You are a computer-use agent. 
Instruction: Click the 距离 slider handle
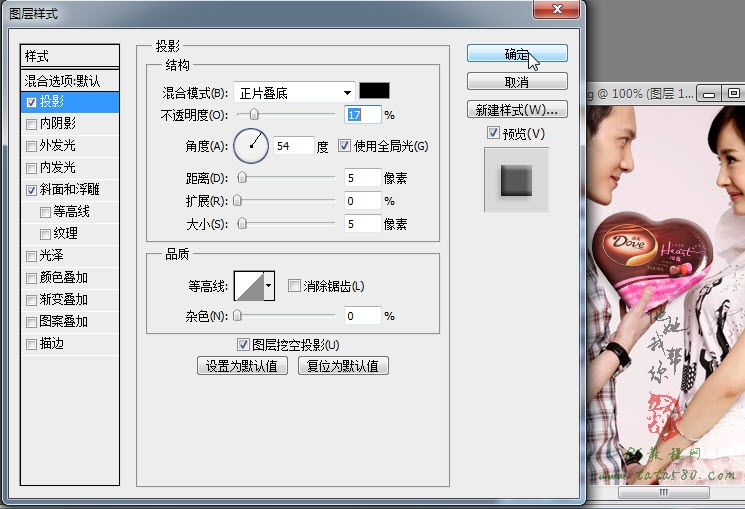[242, 178]
